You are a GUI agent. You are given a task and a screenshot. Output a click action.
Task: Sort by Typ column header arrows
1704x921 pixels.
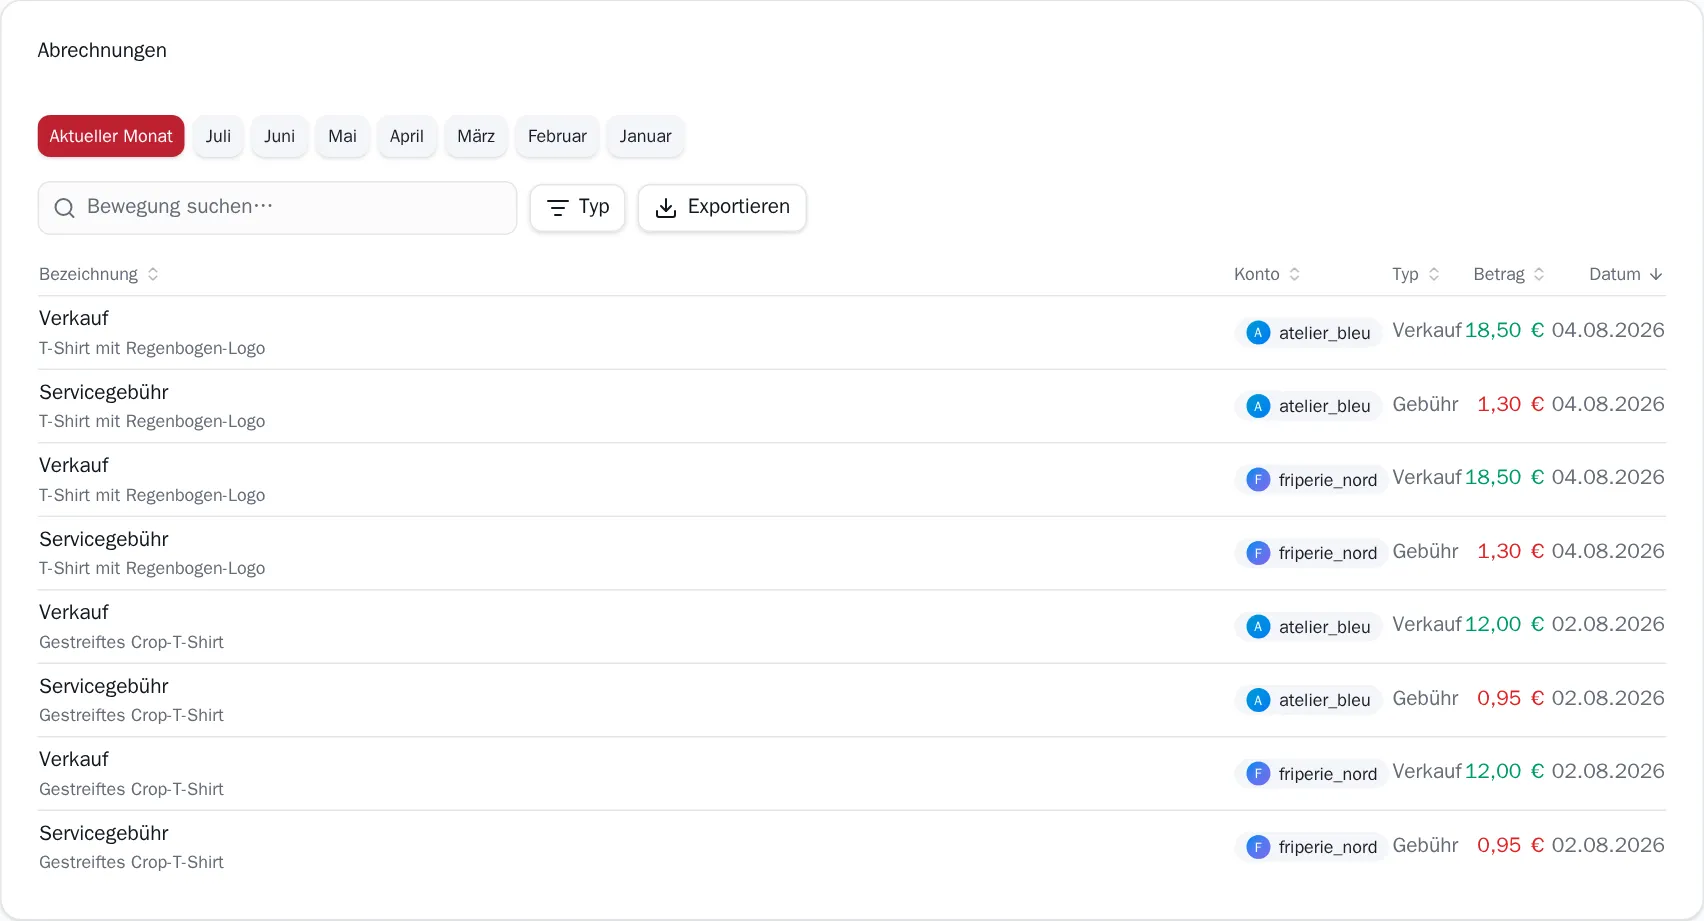coord(1434,274)
